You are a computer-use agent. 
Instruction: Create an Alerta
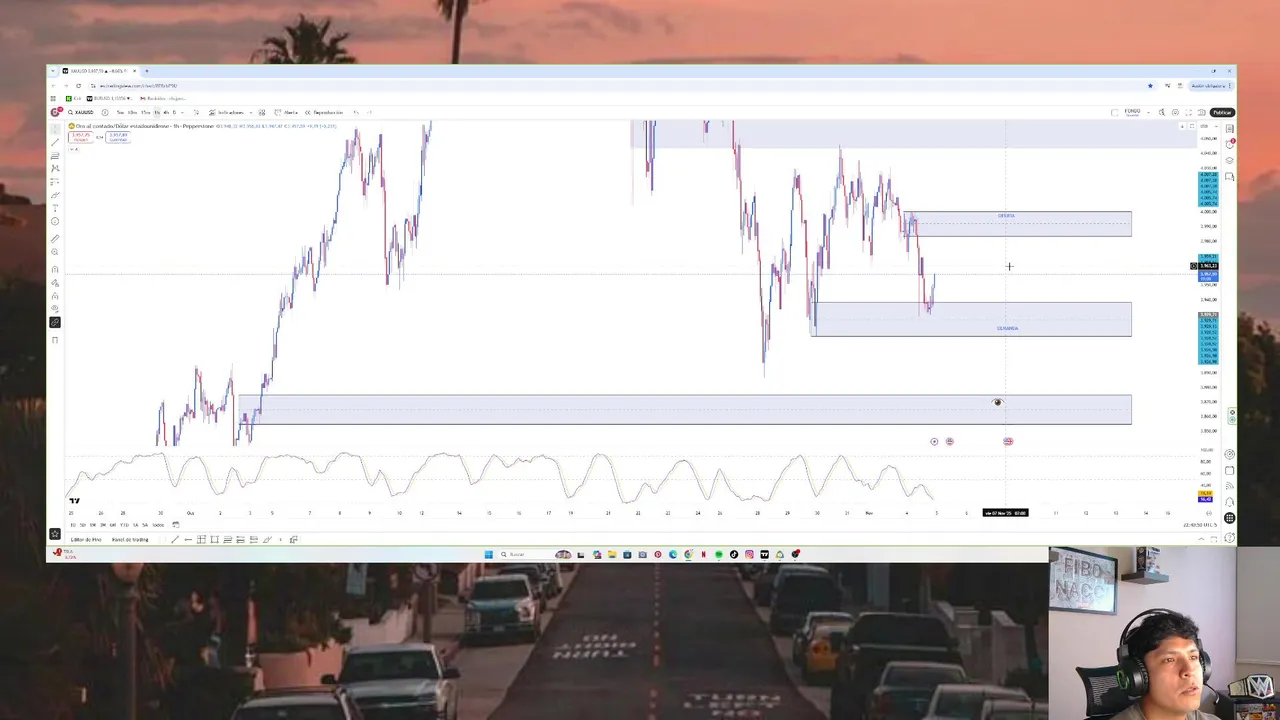(286, 112)
